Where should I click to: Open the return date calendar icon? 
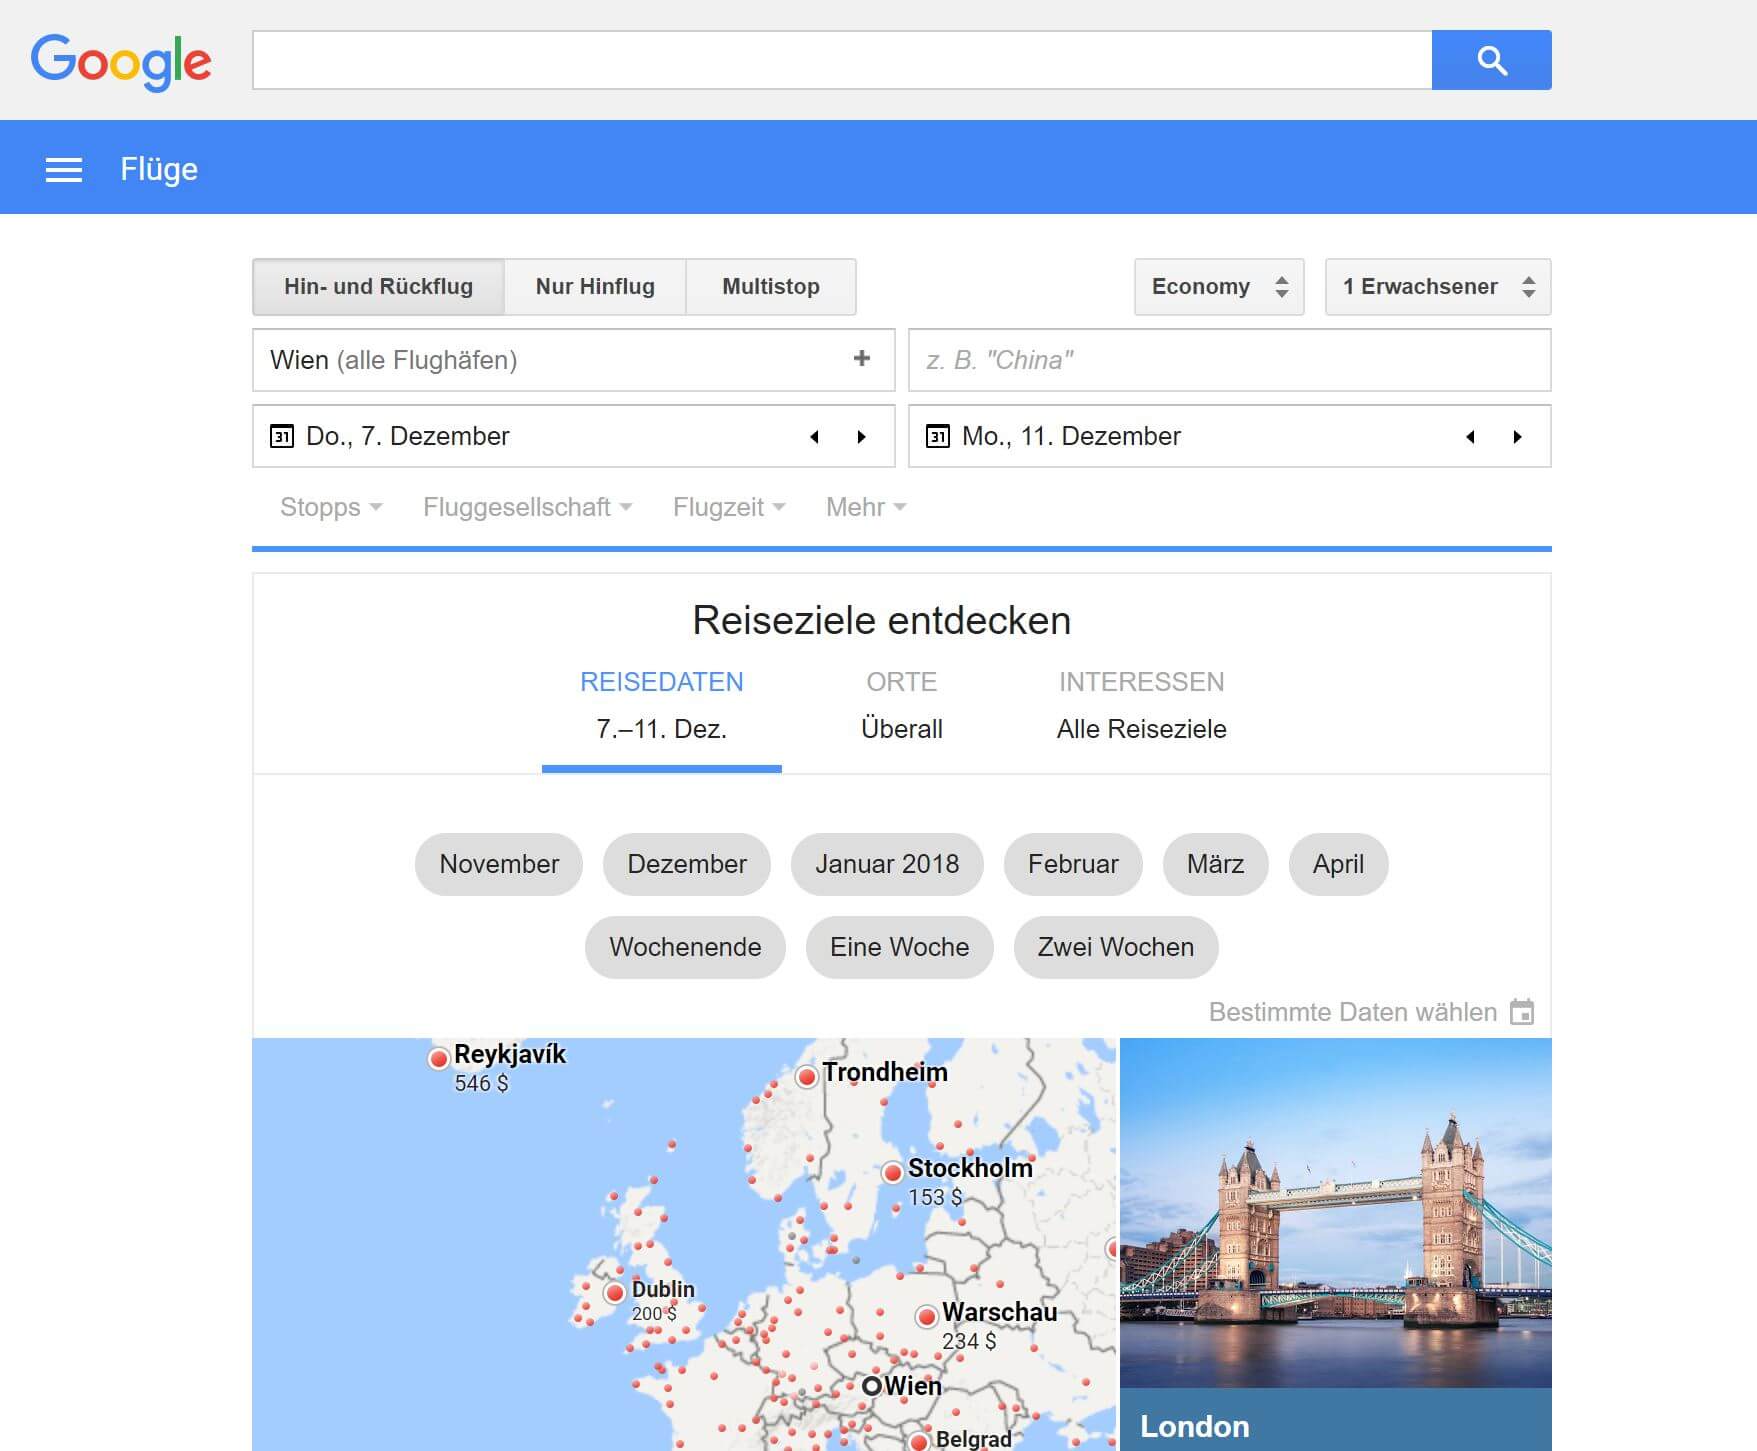coord(937,436)
